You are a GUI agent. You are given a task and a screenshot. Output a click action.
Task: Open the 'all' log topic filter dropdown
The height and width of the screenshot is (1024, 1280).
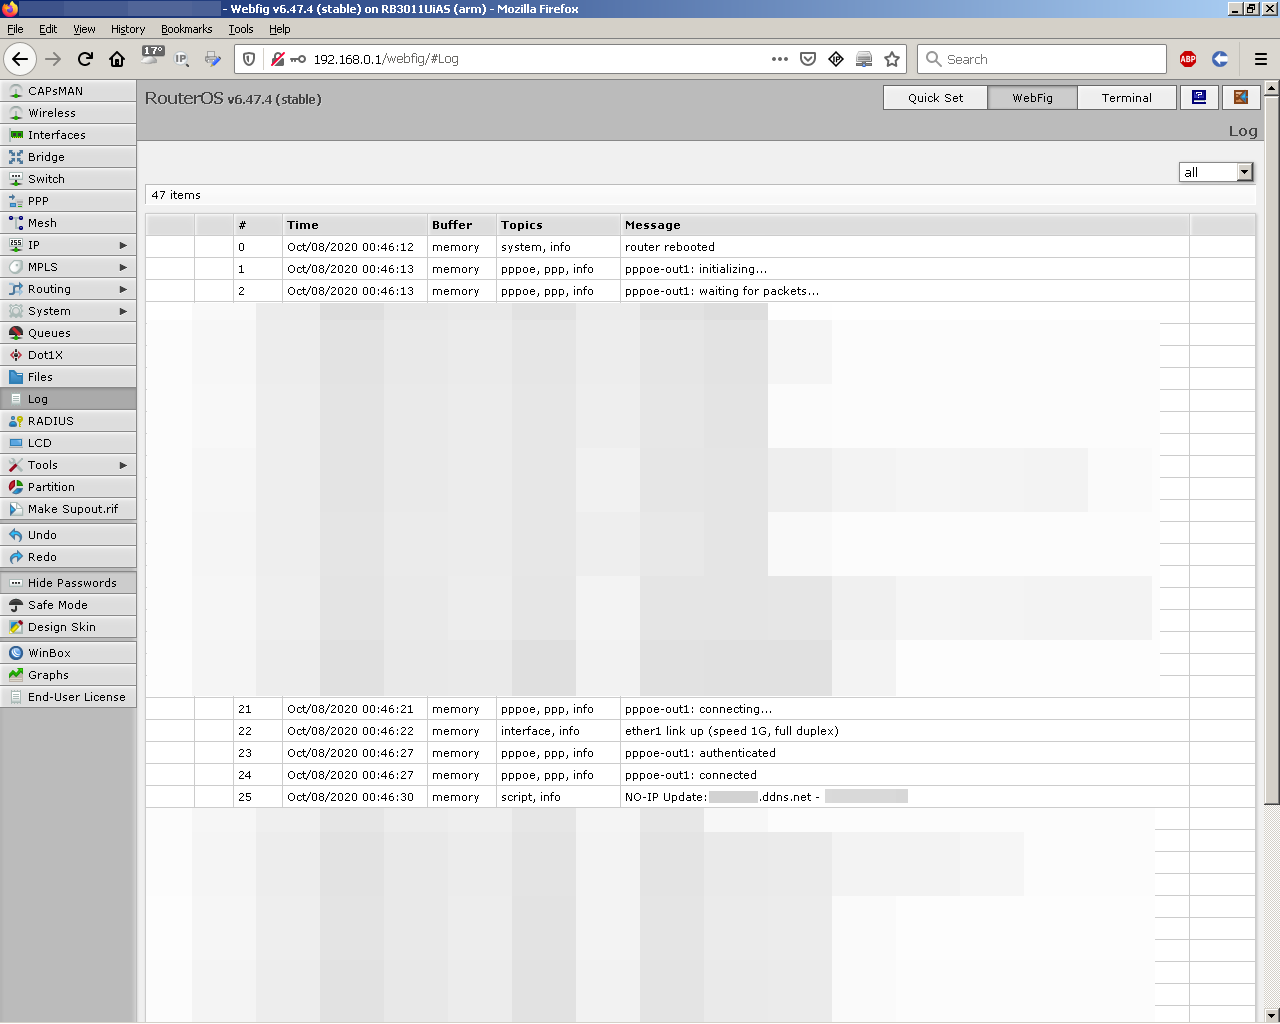click(1216, 172)
